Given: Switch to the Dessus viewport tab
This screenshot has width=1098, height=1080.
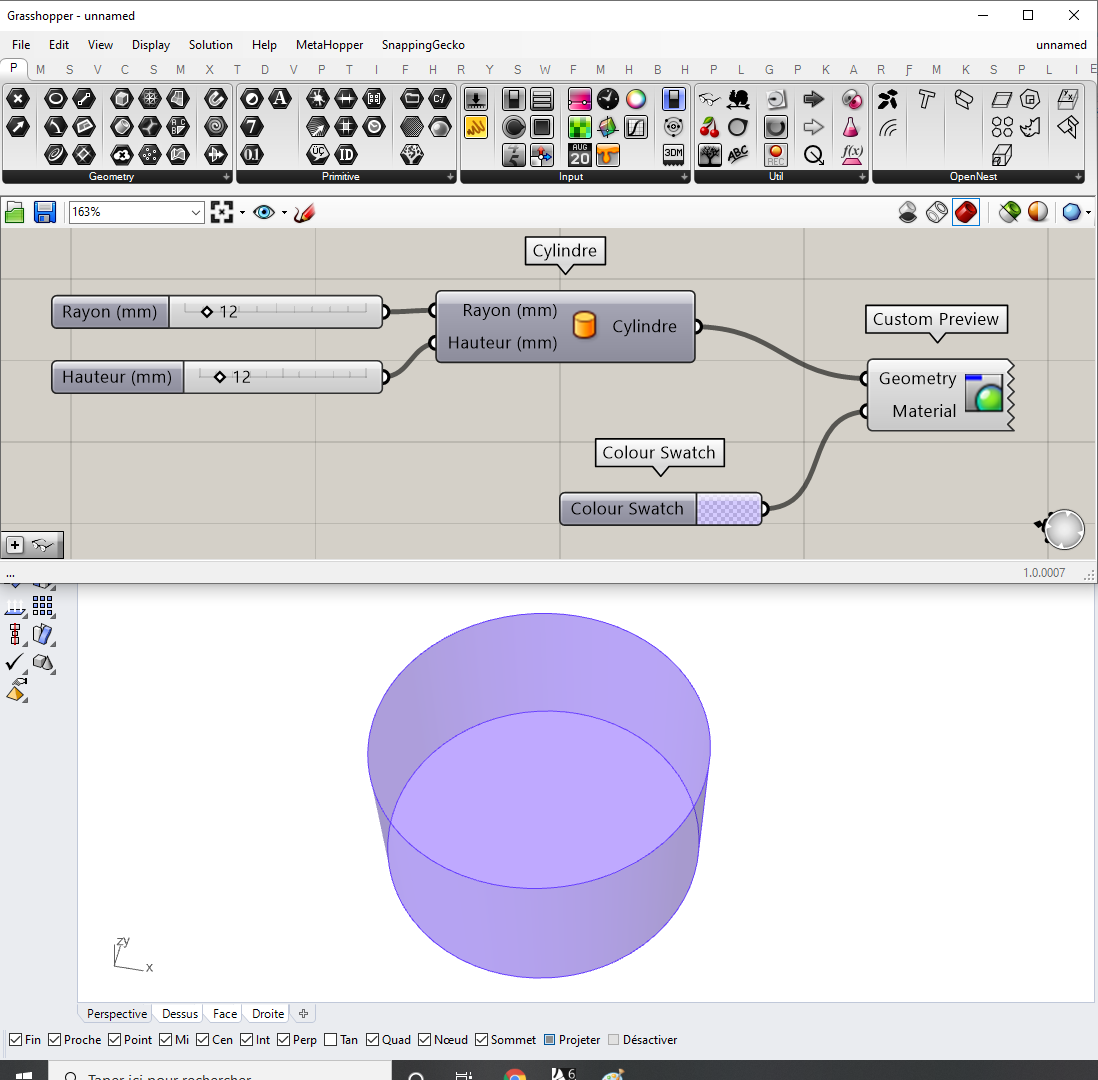Looking at the screenshot, I should click(x=178, y=1013).
